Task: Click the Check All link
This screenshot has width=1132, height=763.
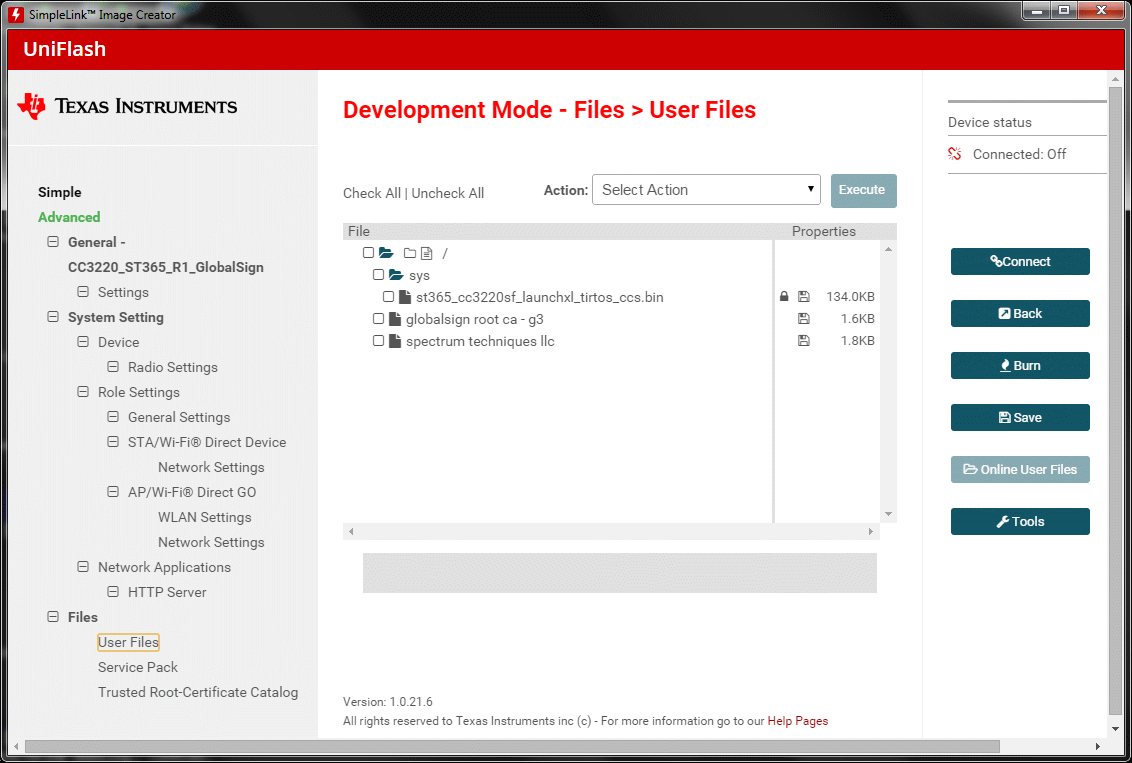Action: [x=372, y=193]
